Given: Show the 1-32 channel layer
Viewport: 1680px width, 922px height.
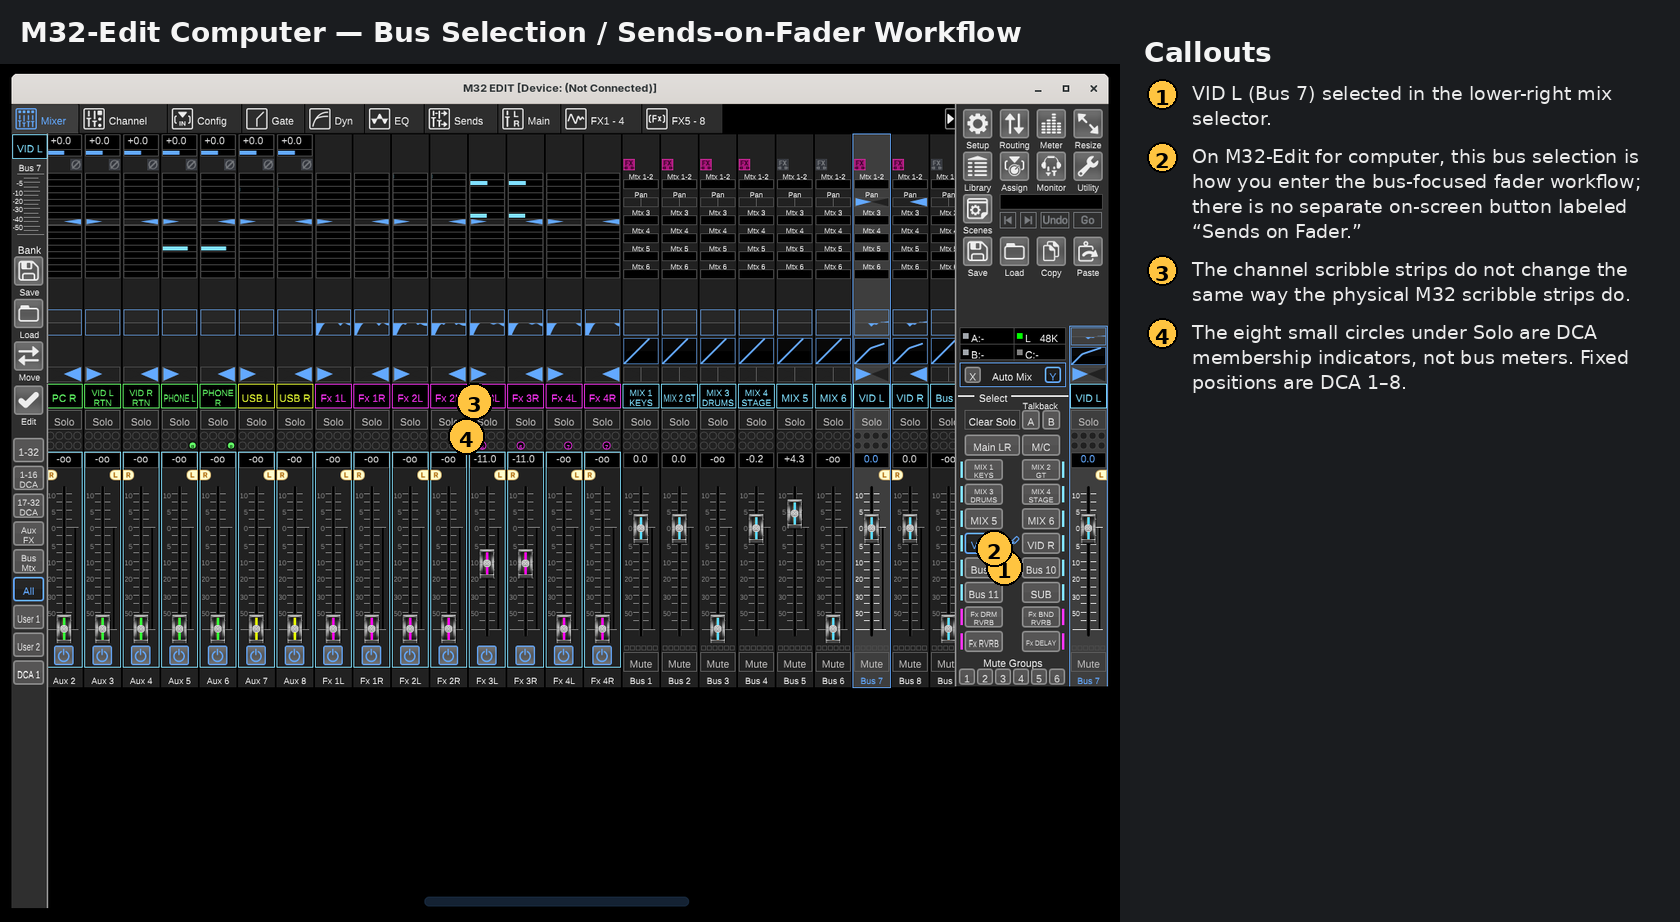Looking at the screenshot, I should (29, 451).
